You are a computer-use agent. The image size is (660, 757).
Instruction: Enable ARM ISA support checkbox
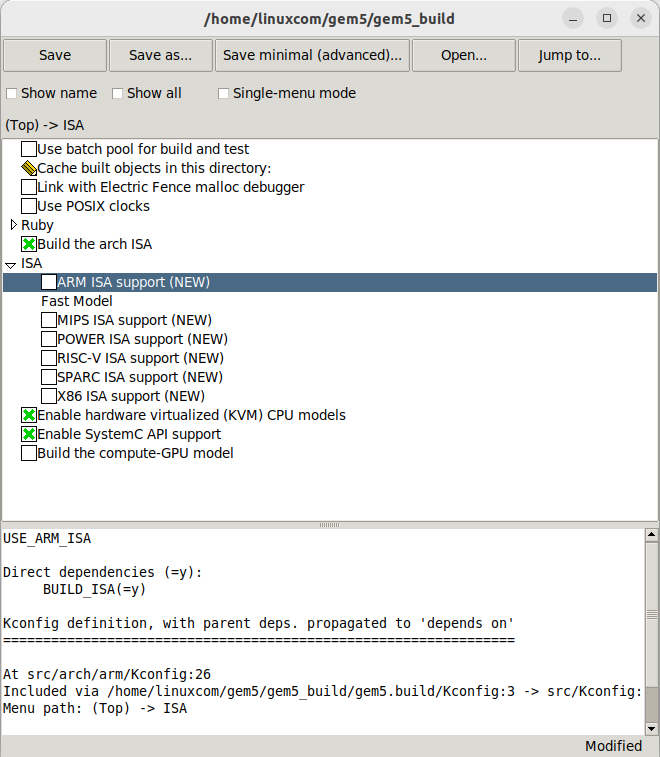[49, 282]
